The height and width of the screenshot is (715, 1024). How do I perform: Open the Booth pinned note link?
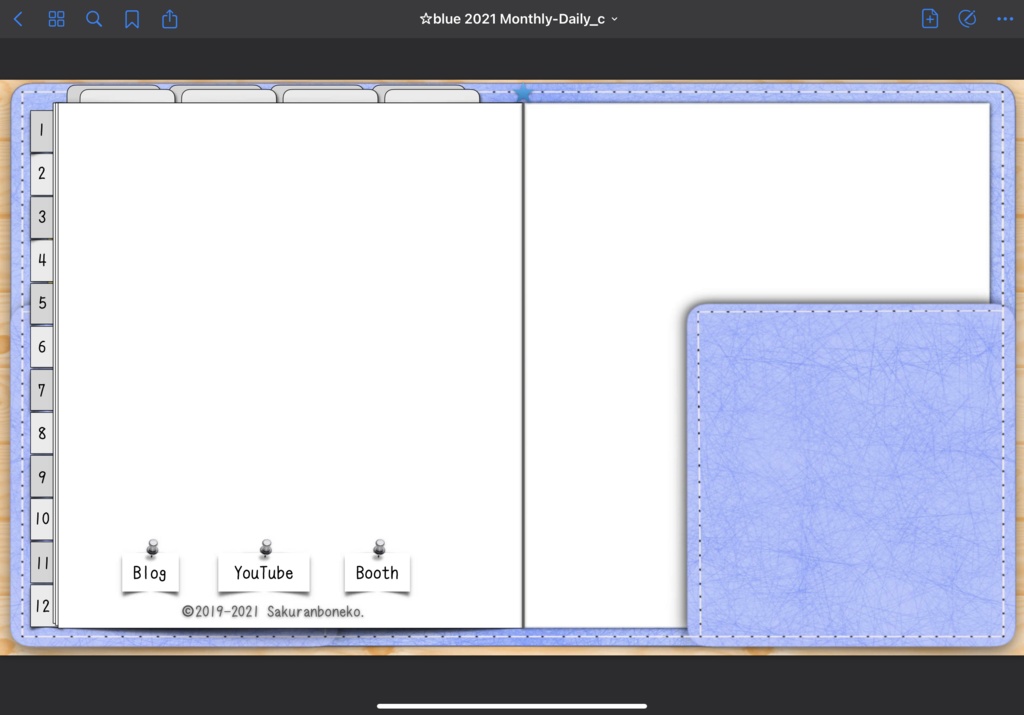tap(377, 573)
